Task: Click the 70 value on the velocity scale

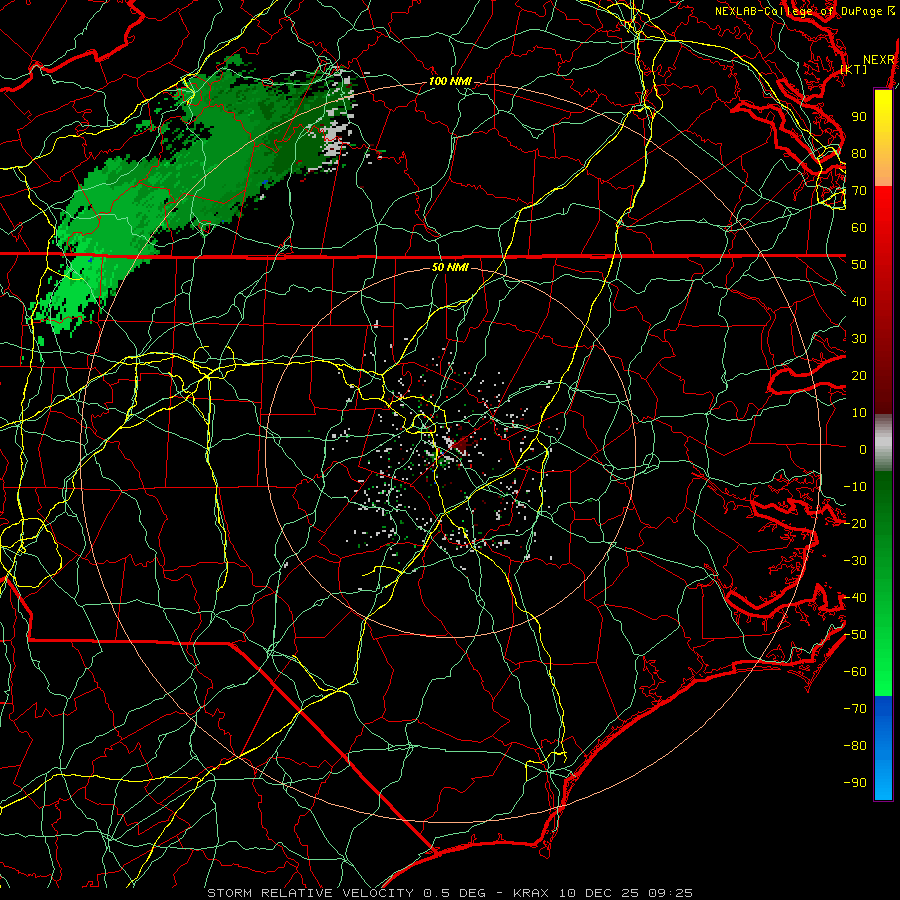Action: point(859,191)
